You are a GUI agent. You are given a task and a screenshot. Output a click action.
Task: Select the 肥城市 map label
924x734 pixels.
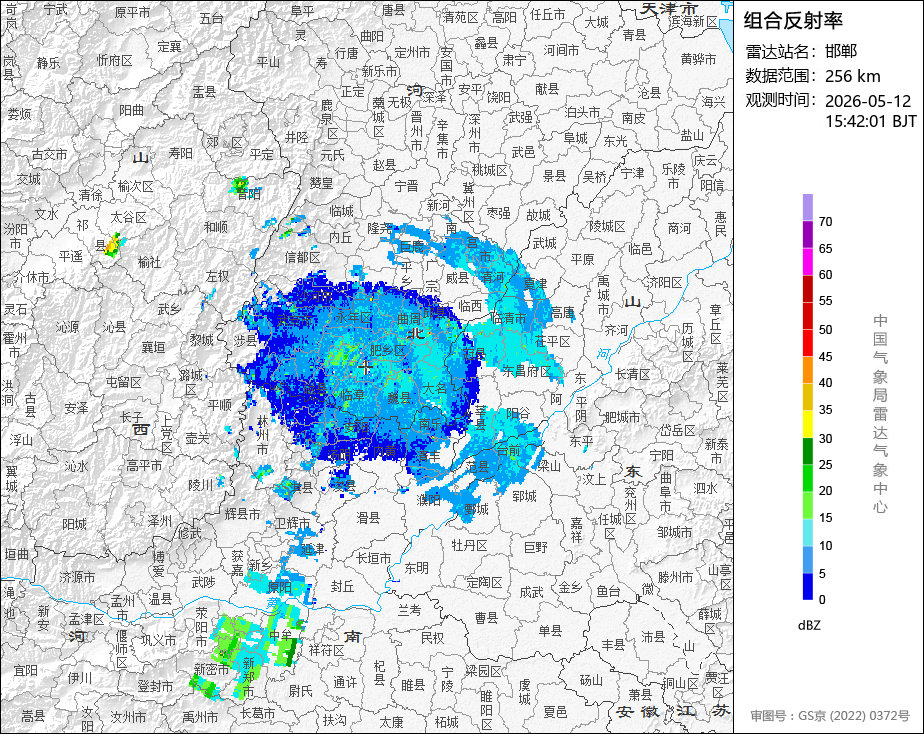pyautogui.click(x=622, y=418)
